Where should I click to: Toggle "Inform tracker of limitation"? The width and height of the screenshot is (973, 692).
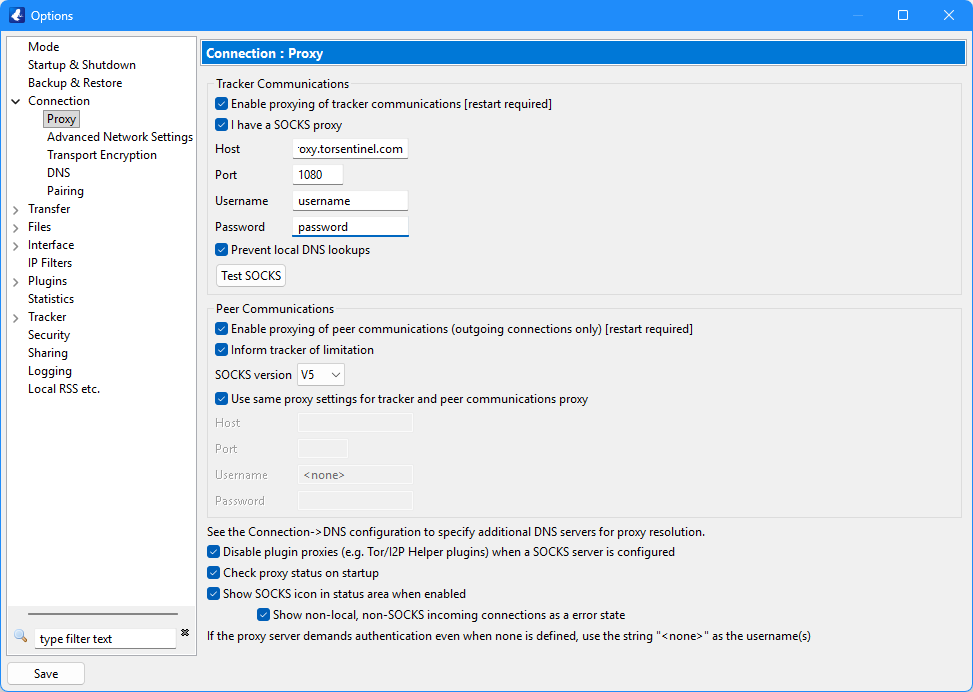pos(221,349)
